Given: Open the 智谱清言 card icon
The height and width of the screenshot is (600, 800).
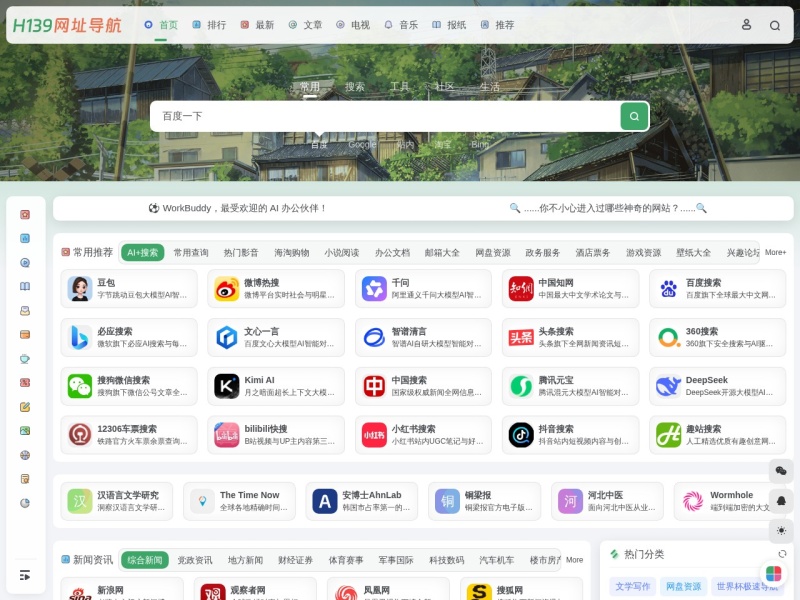Looking at the screenshot, I should (x=374, y=337).
